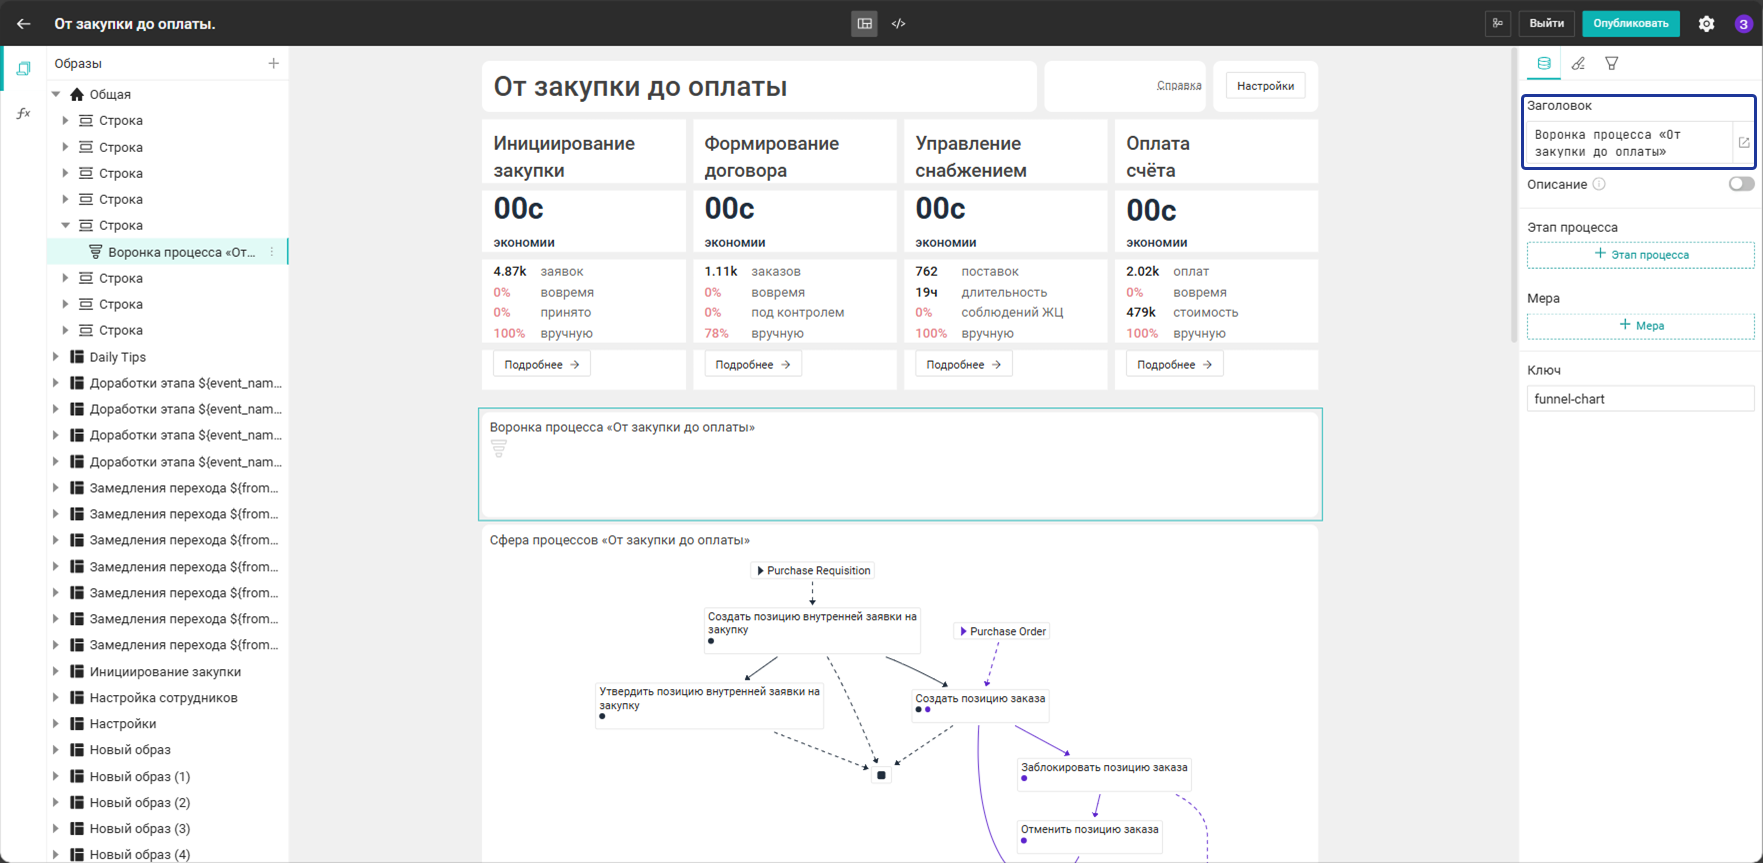Open the style brush tab icon
The width and height of the screenshot is (1763, 863).
tap(1578, 63)
